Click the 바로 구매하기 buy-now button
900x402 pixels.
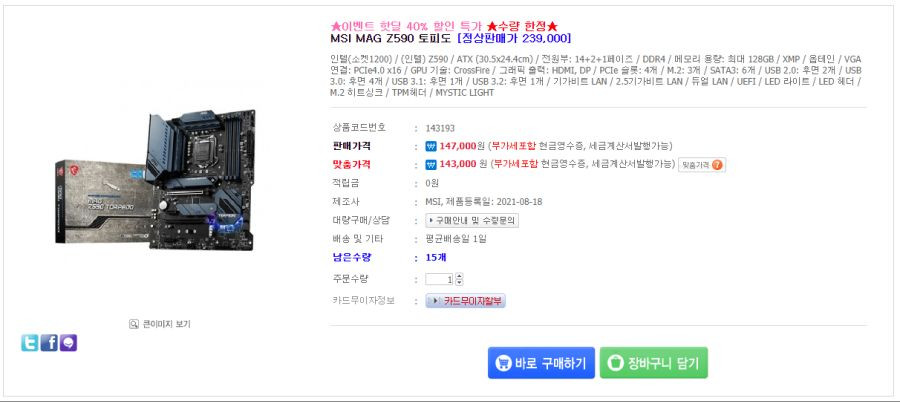point(541,363)
